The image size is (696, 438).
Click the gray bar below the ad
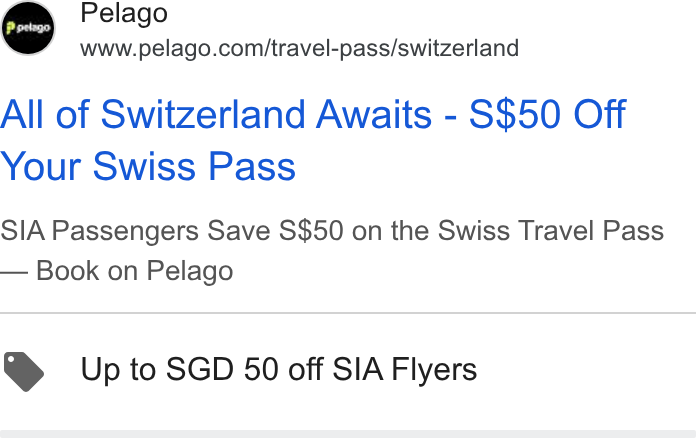[x=348, y=434]
